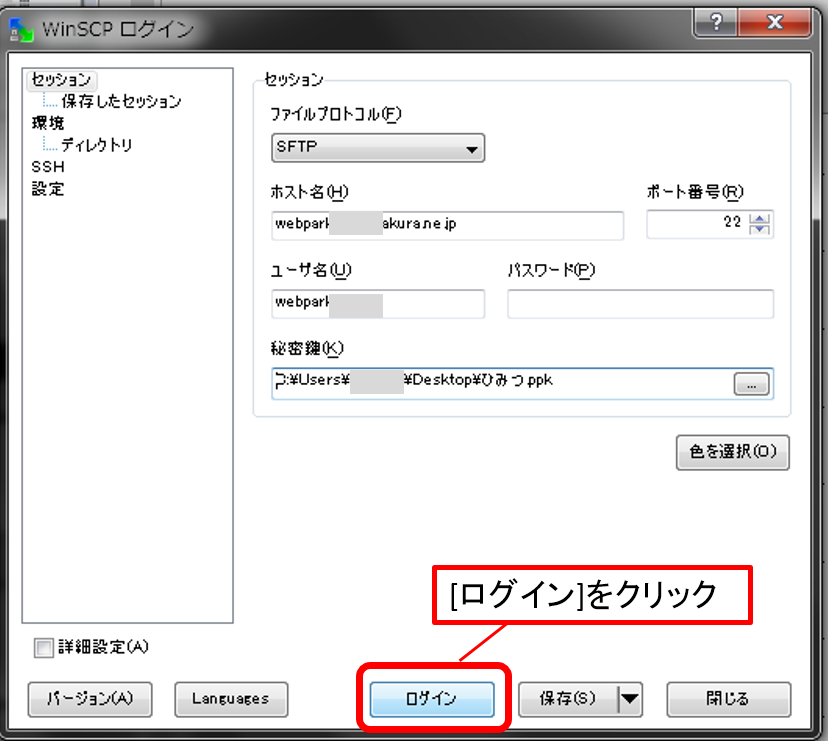
Task: Open ディレクトリ tree item
Action: click(x=96, y=145)
